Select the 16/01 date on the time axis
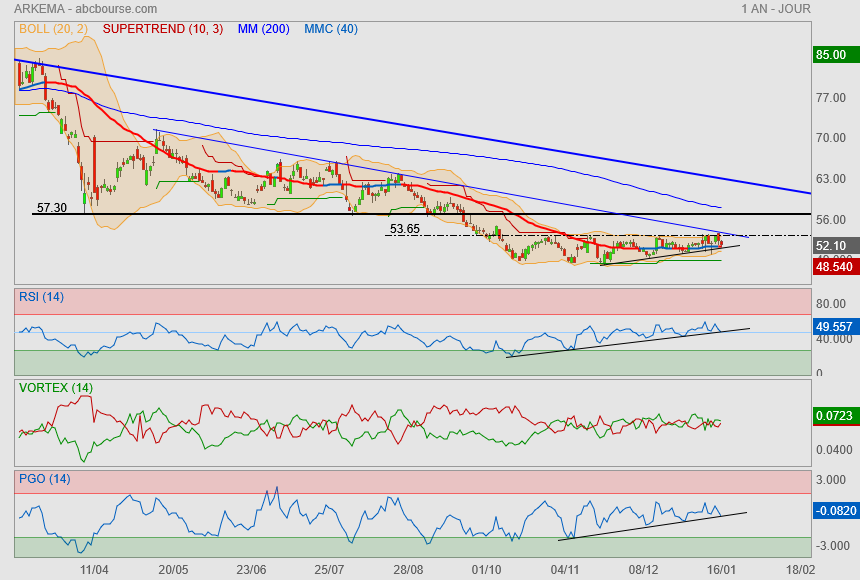The width and height of the screenshot is (860, 580). click(720, 569)
